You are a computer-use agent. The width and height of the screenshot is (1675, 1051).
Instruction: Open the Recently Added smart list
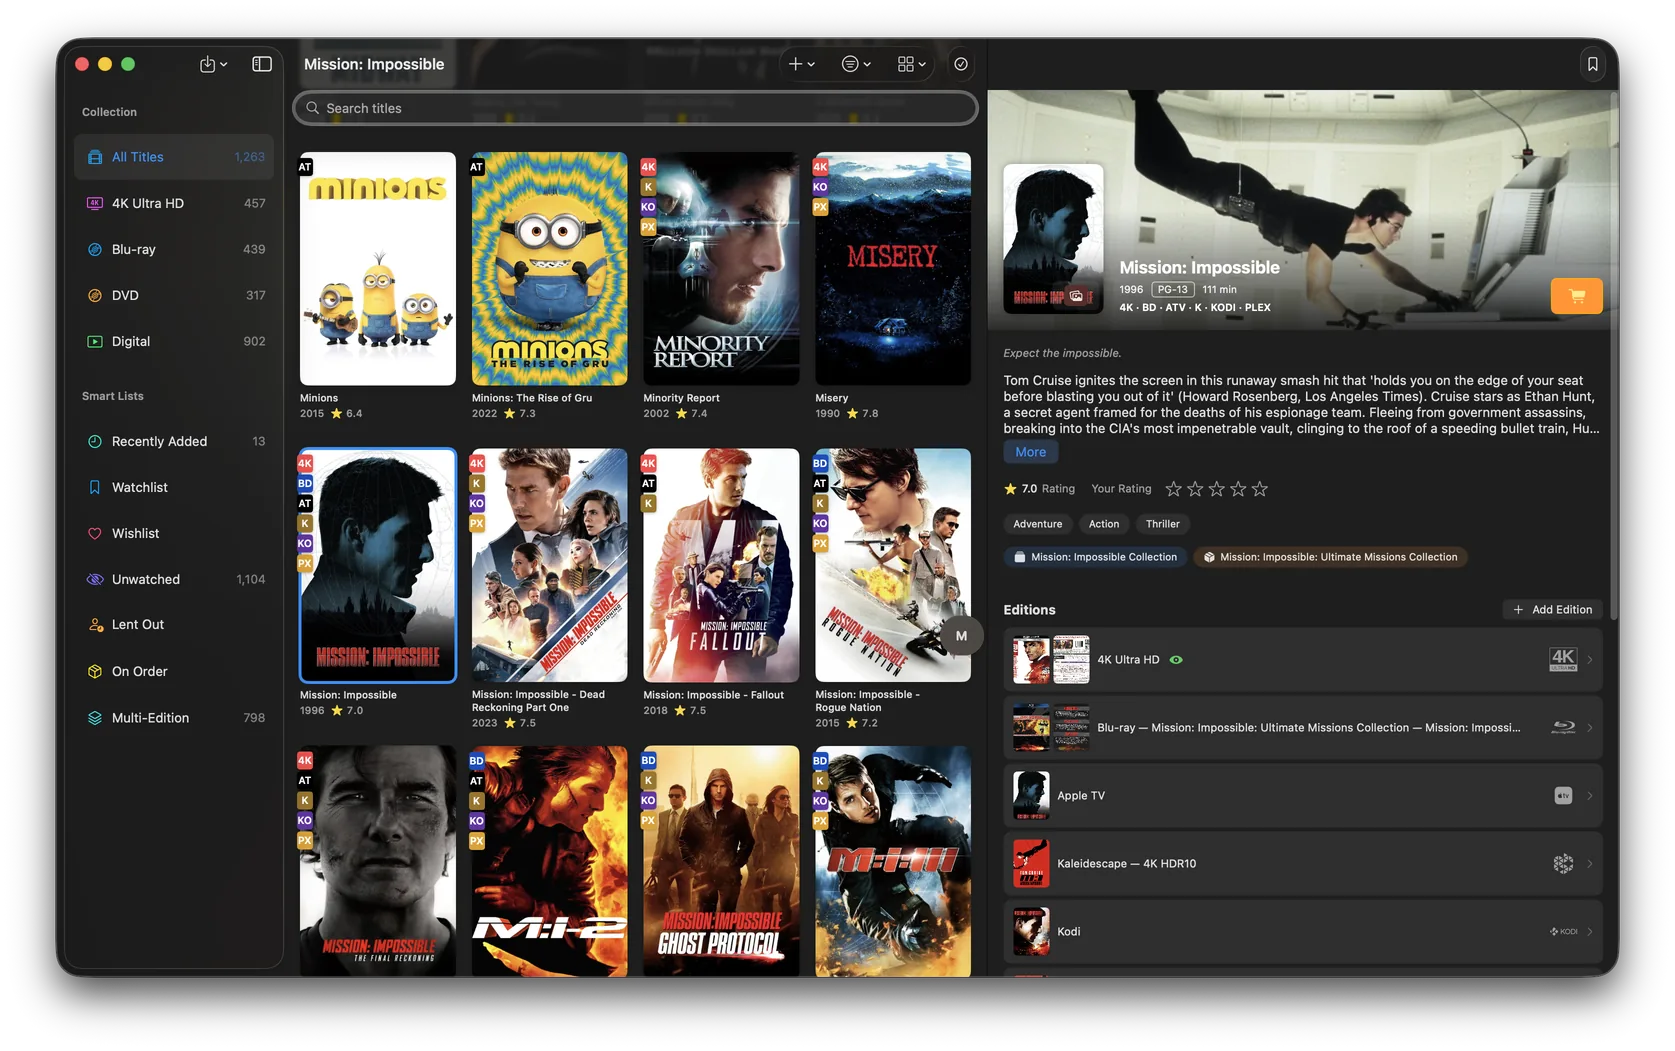coord(174,441)
